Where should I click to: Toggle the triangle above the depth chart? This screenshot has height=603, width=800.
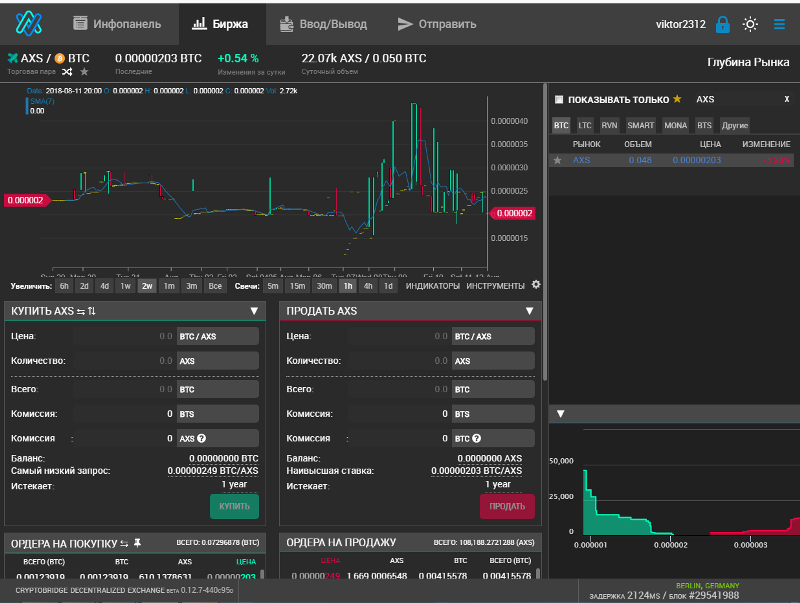pos(561,414)
